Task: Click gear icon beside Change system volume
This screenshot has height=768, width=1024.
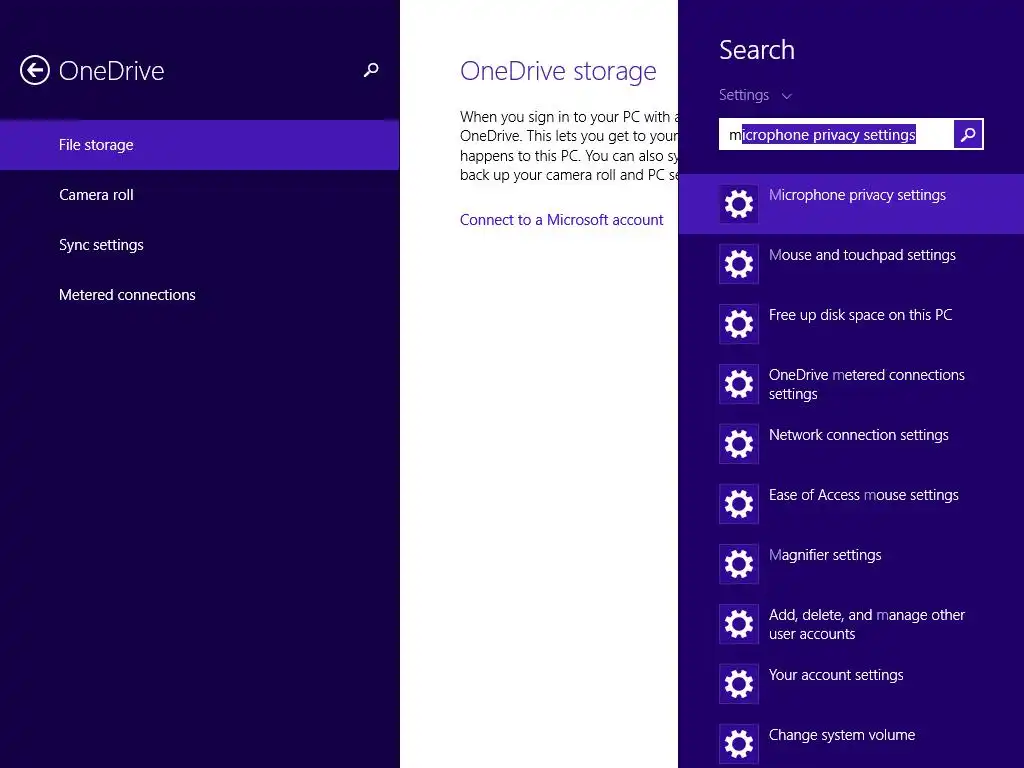Action: click(739, 744)
